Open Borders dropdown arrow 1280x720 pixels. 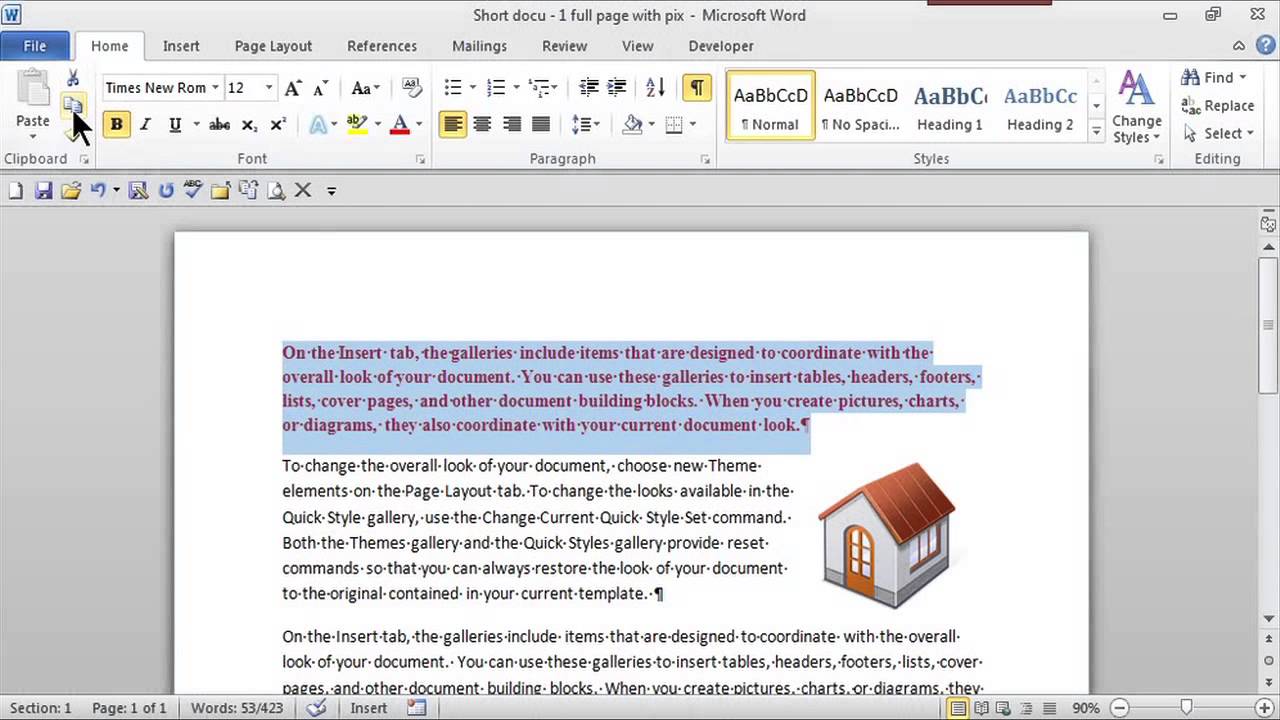tap(694, 125)
